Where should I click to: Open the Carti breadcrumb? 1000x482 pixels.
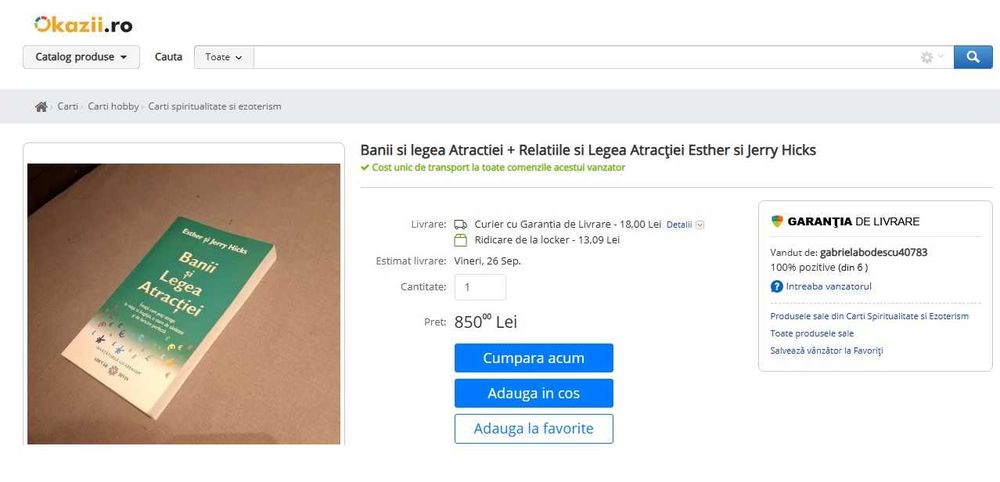(x=68, y=106)
